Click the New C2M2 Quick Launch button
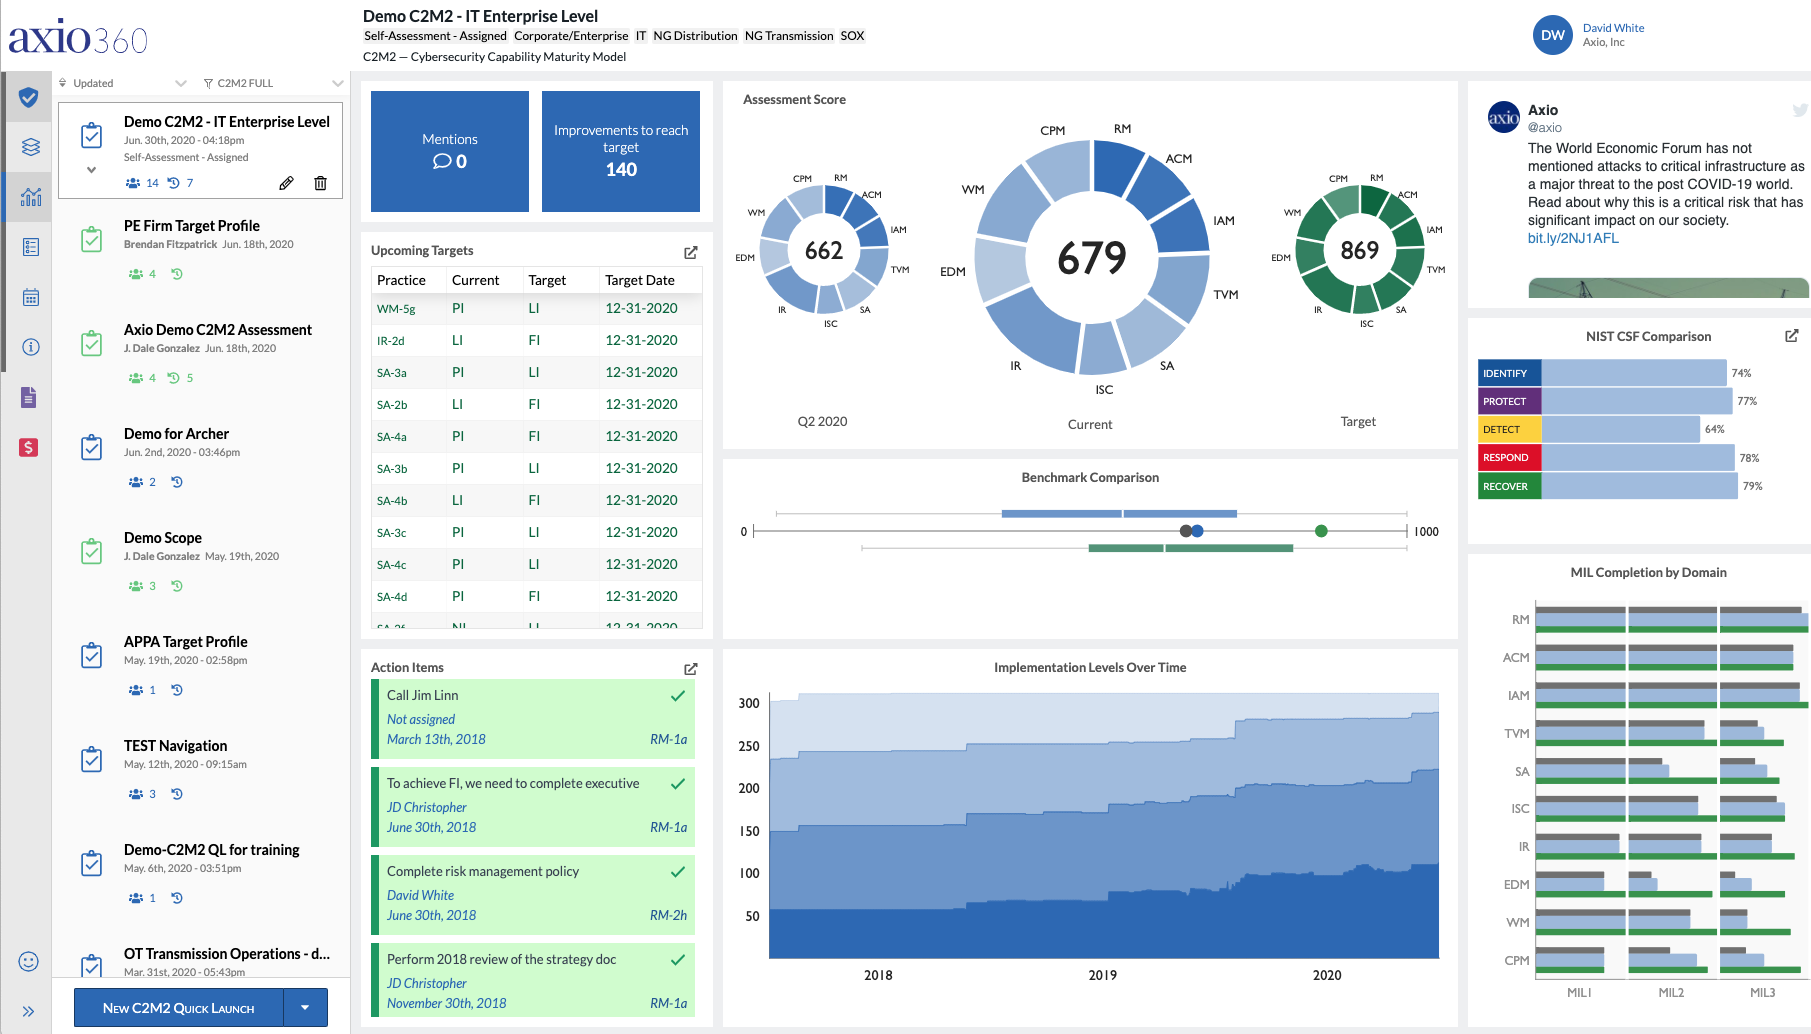The image size is (1811, 1034). point(179,1007)
